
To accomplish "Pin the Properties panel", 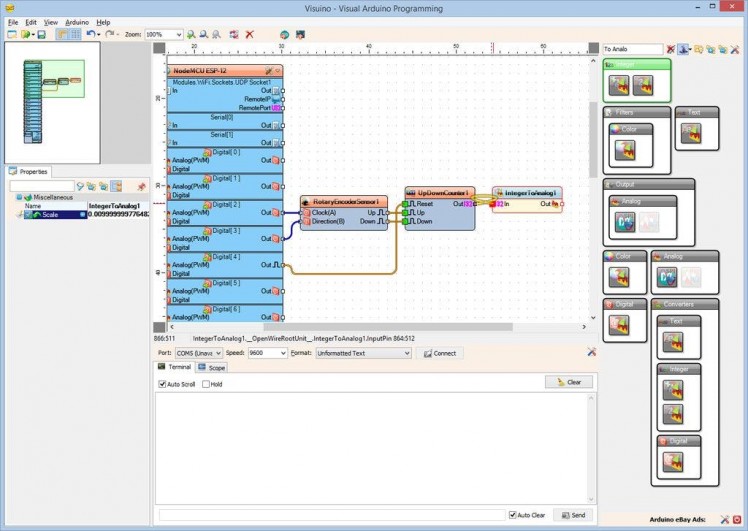I will pyautogui.click(x=141, y=186).
